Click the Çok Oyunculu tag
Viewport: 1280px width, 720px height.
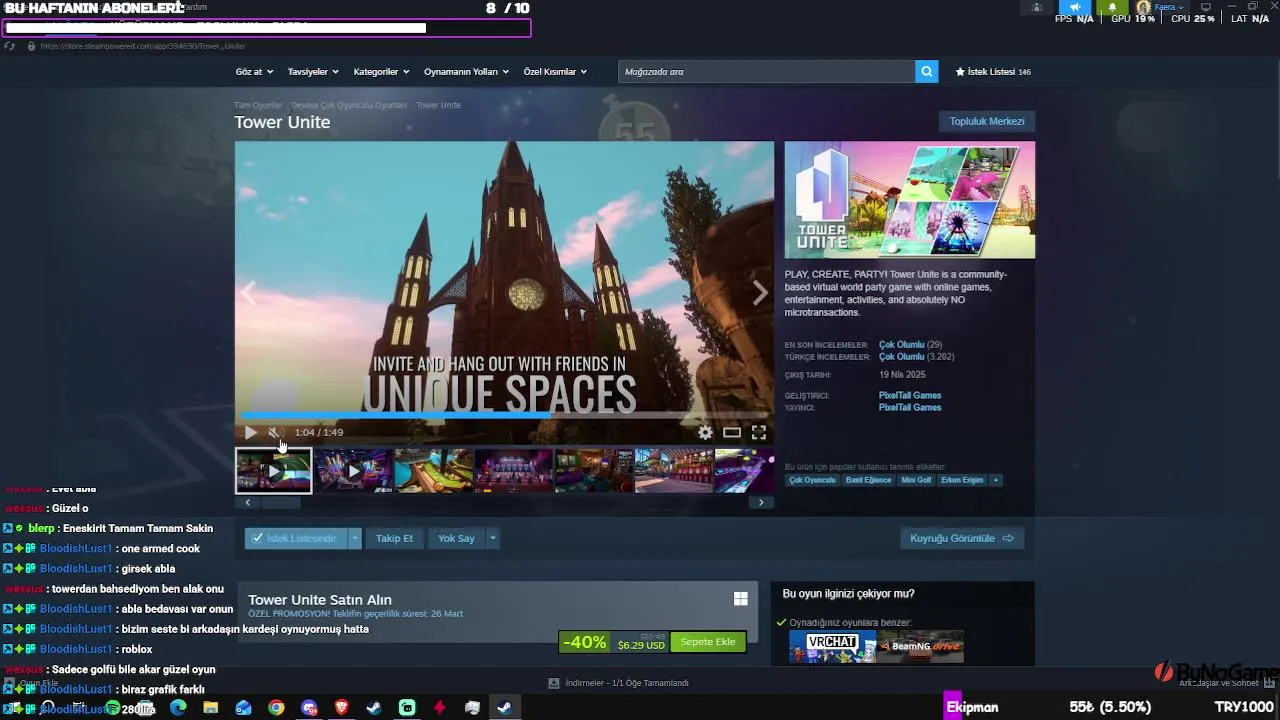812,480
